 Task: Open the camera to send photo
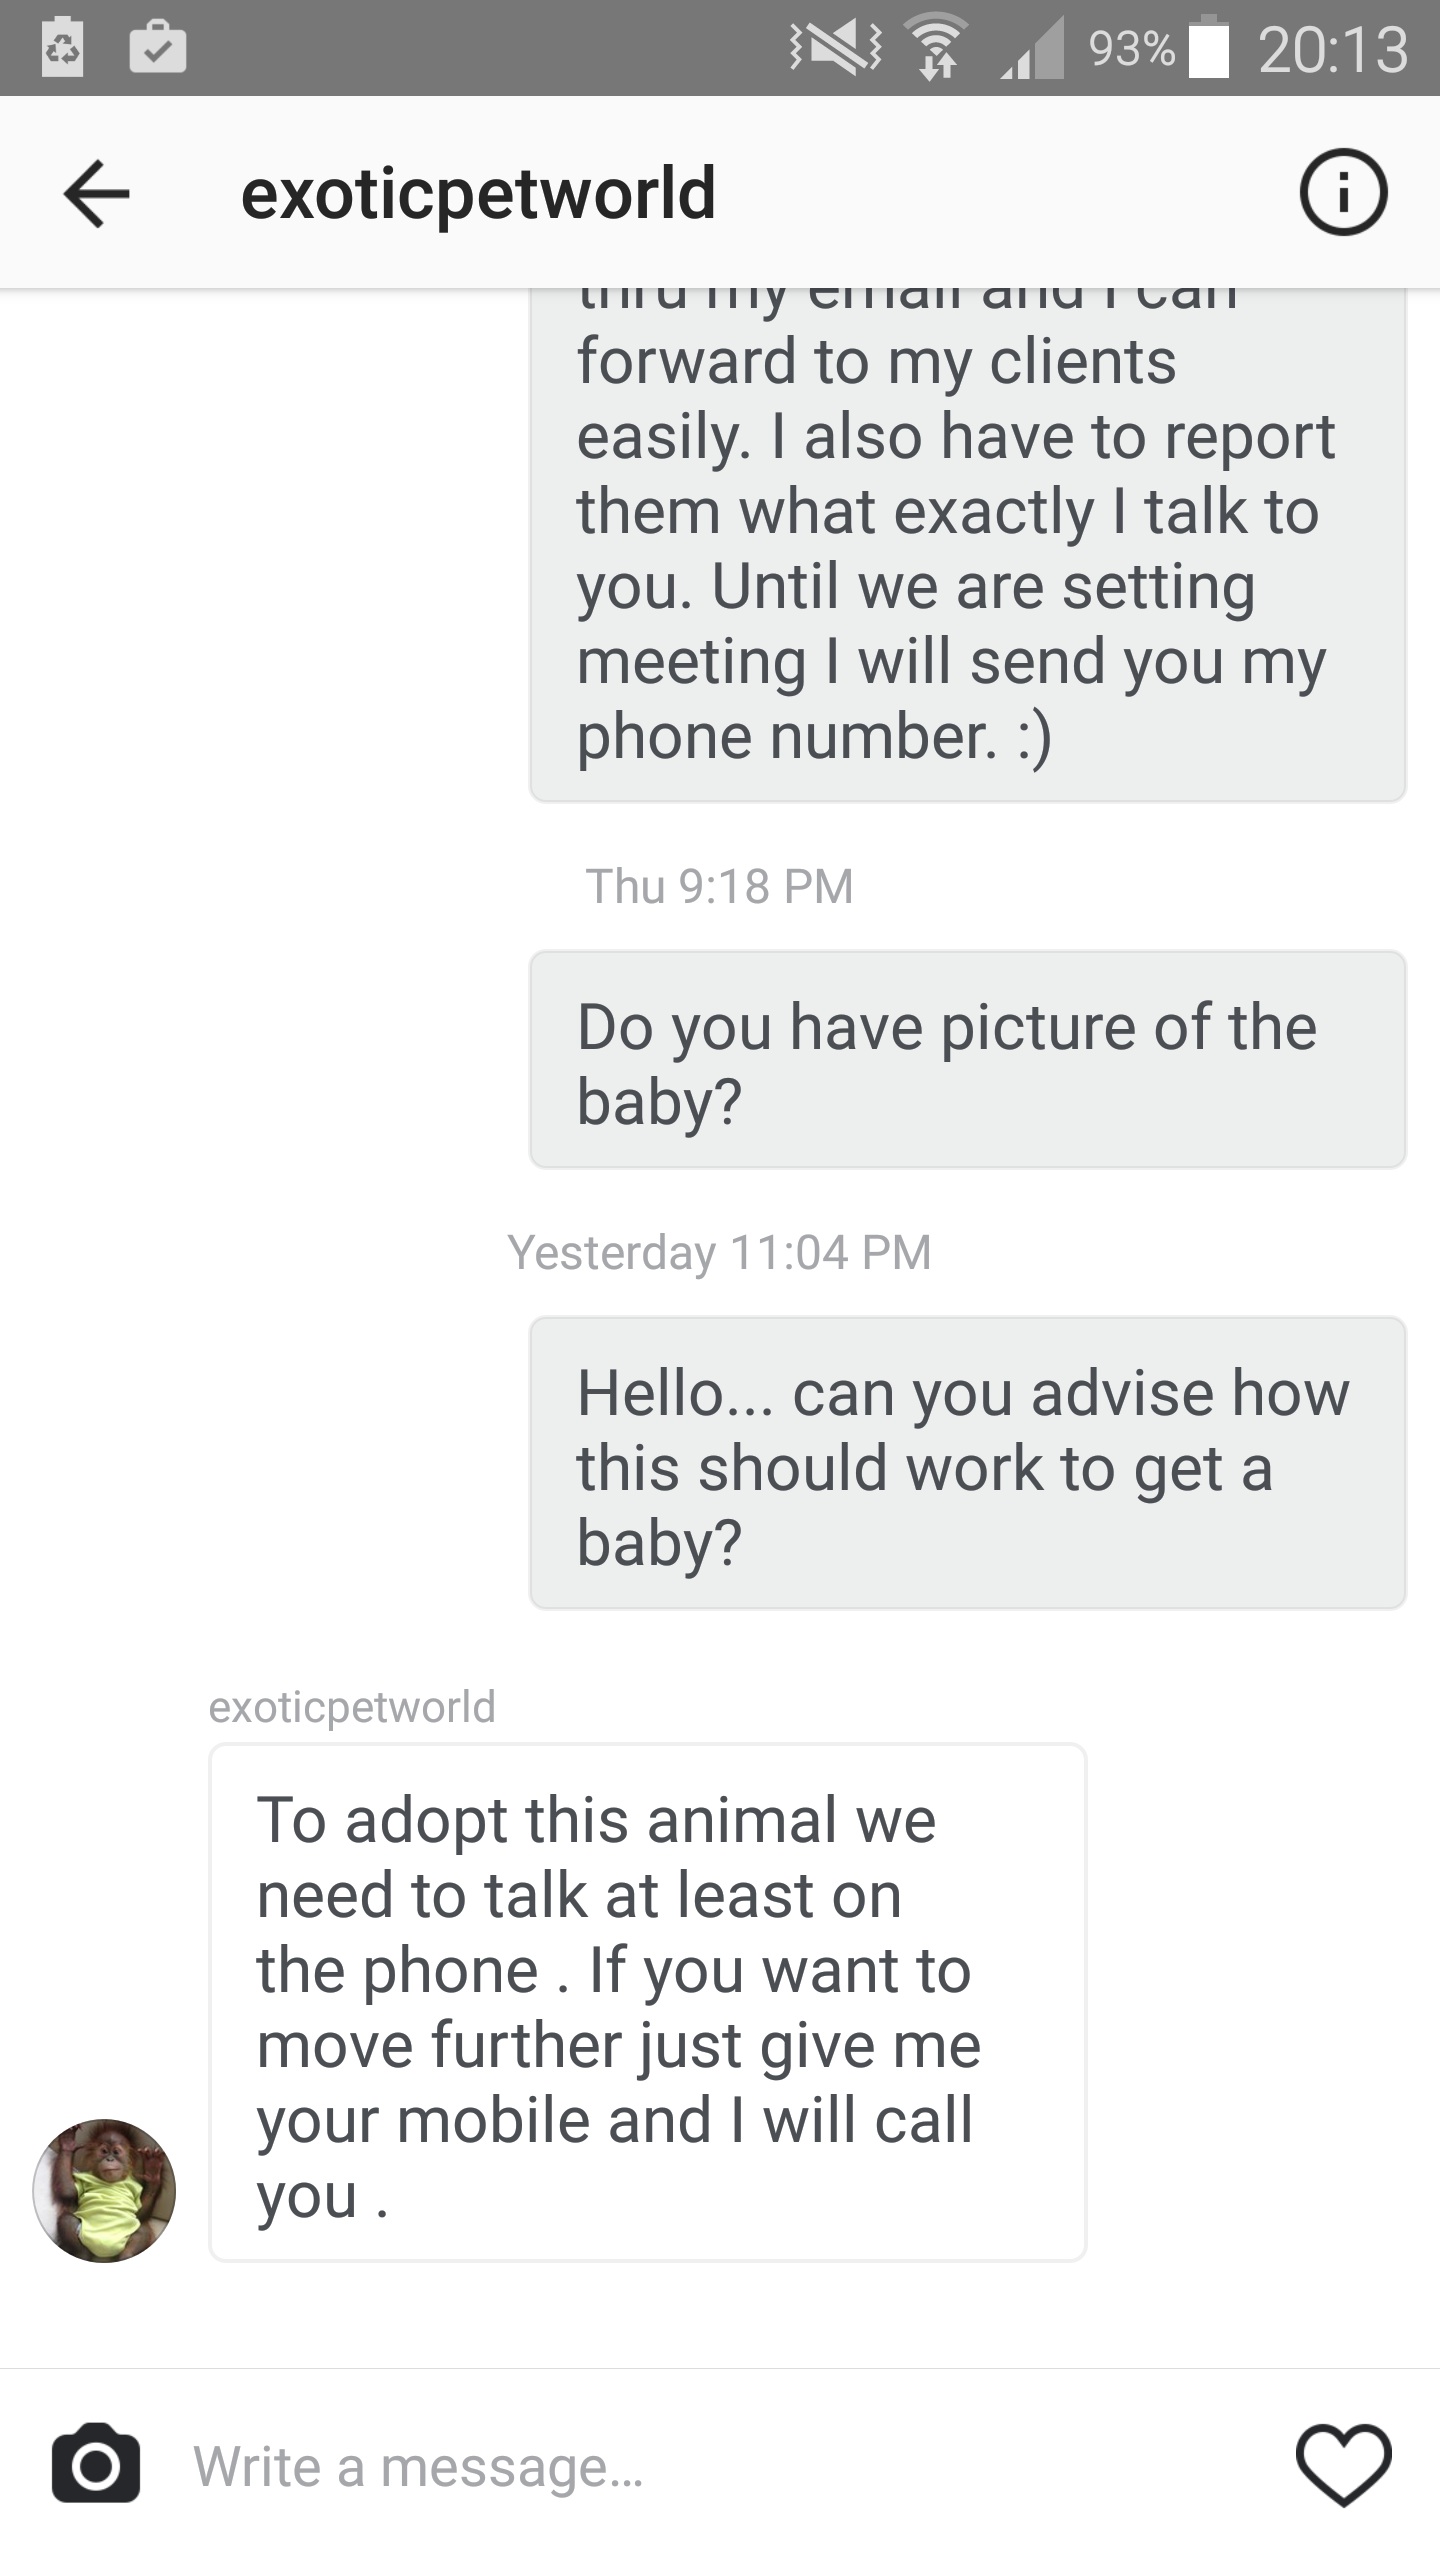click(x=96, y=2464)
